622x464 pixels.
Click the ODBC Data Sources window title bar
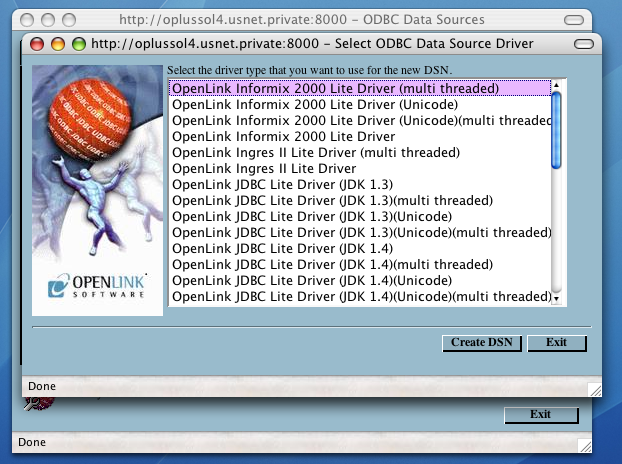[301, 19]
